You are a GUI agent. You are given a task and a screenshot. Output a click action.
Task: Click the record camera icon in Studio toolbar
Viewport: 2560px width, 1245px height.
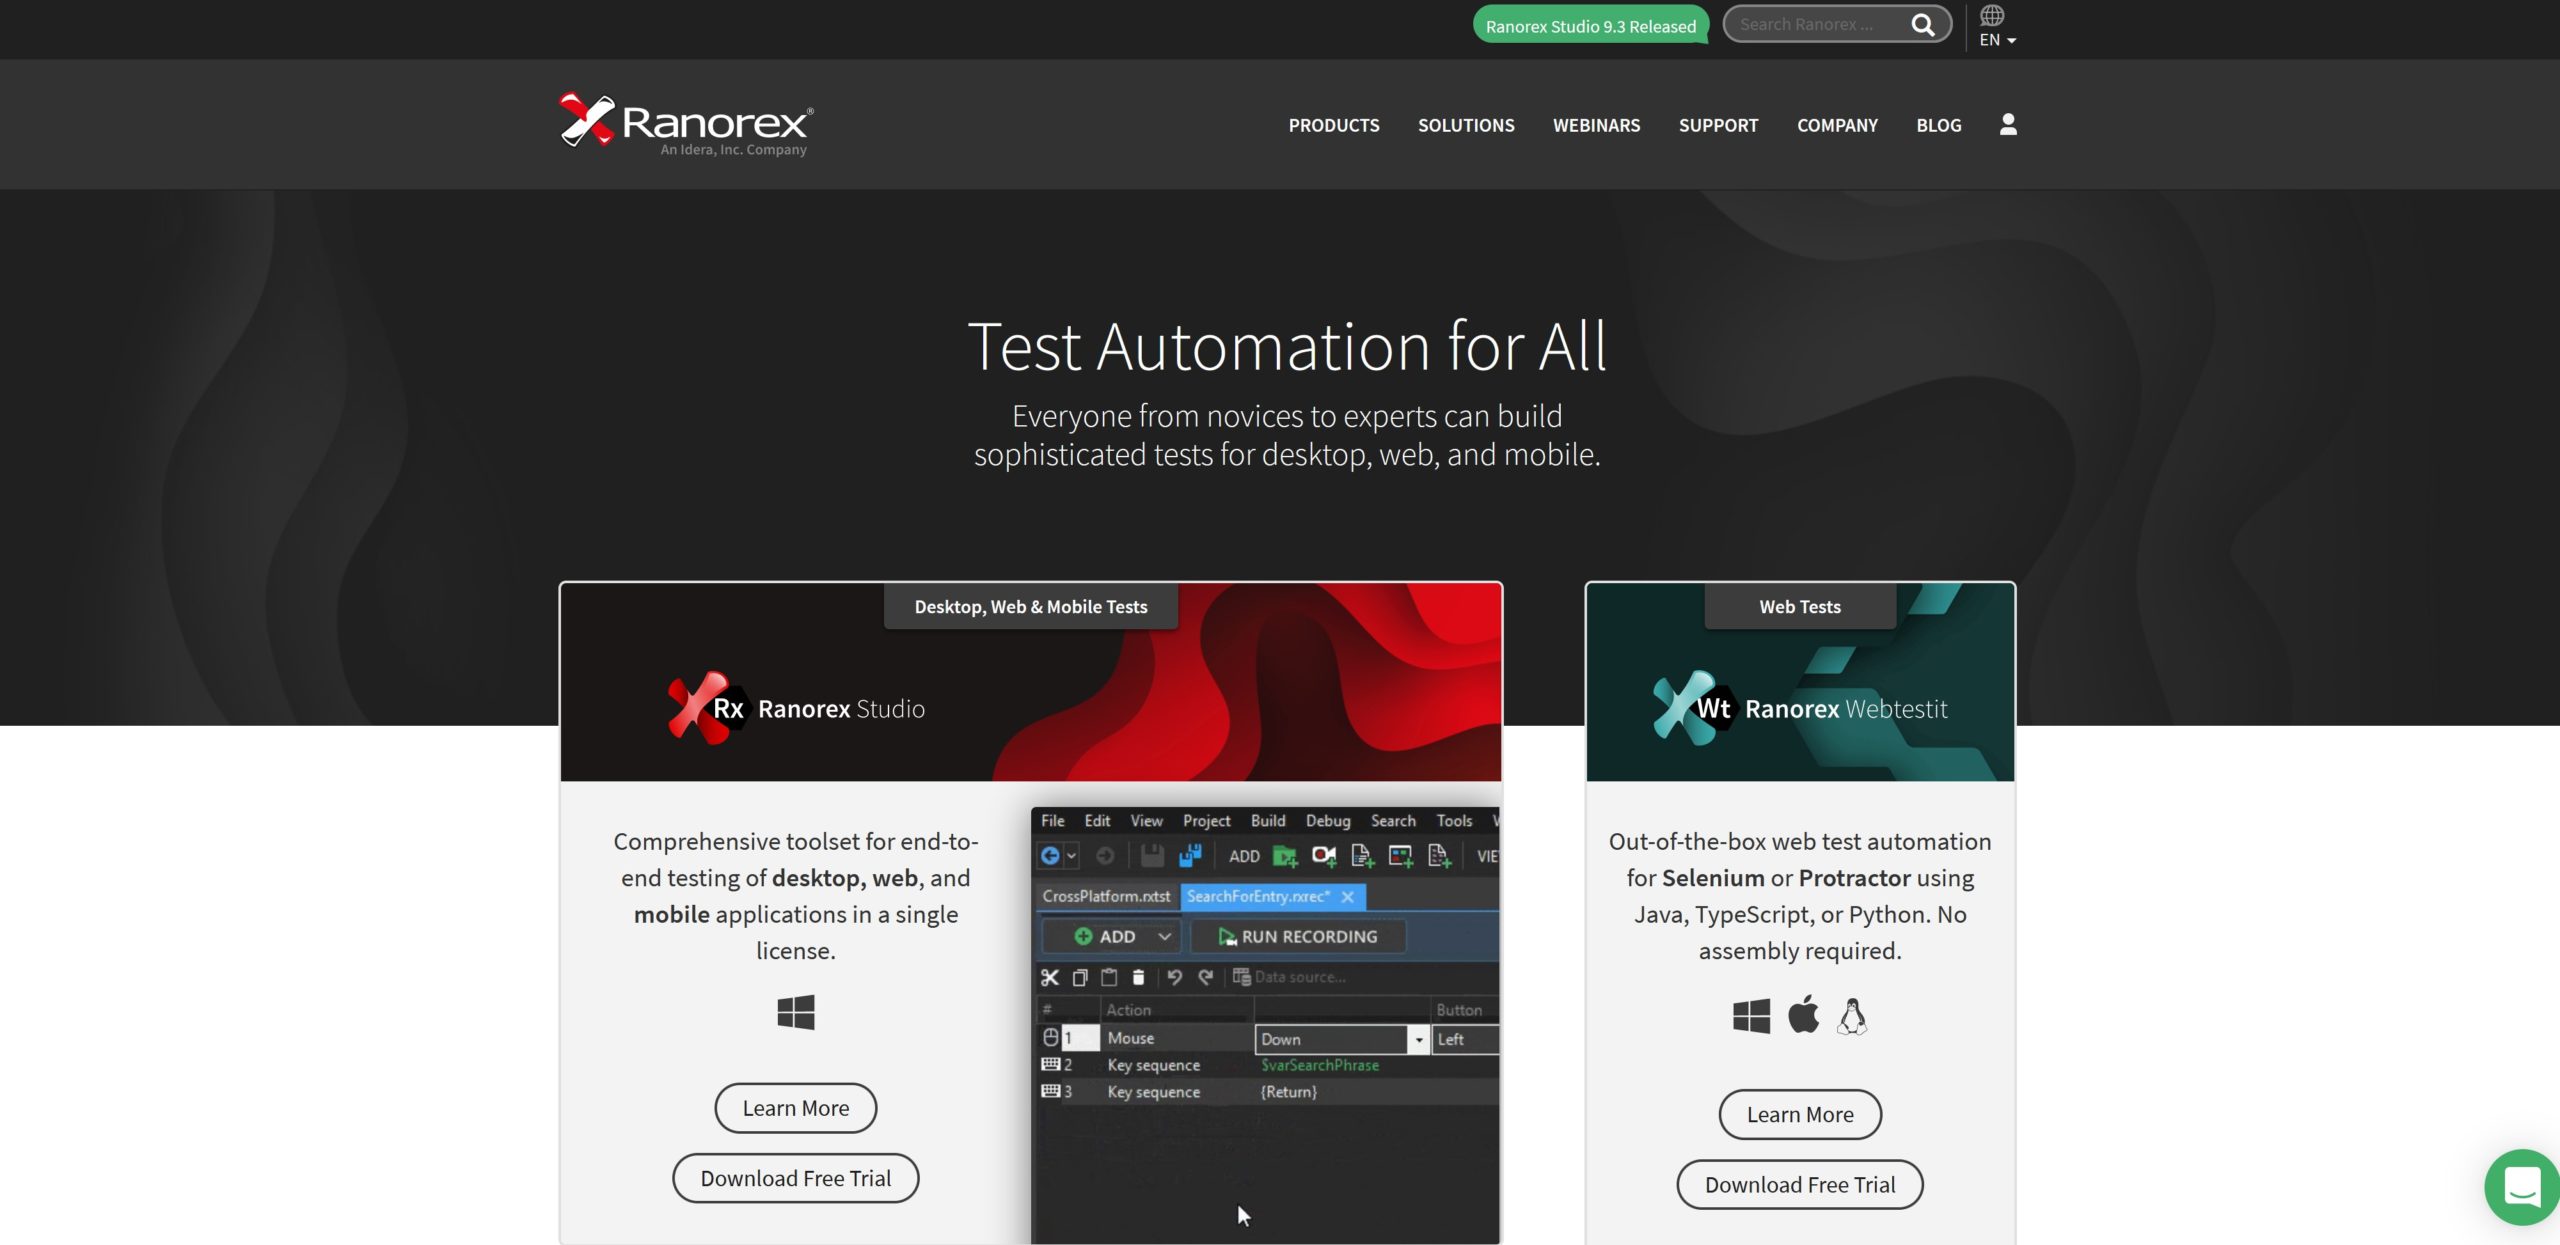1324,856
